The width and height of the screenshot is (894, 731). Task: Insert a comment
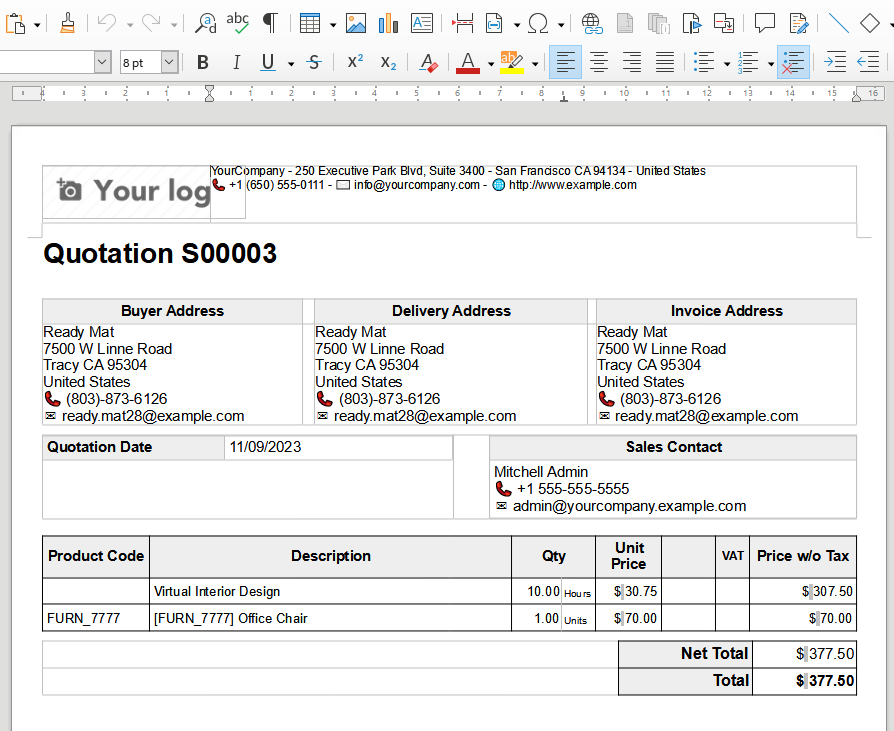click(765, 24)
